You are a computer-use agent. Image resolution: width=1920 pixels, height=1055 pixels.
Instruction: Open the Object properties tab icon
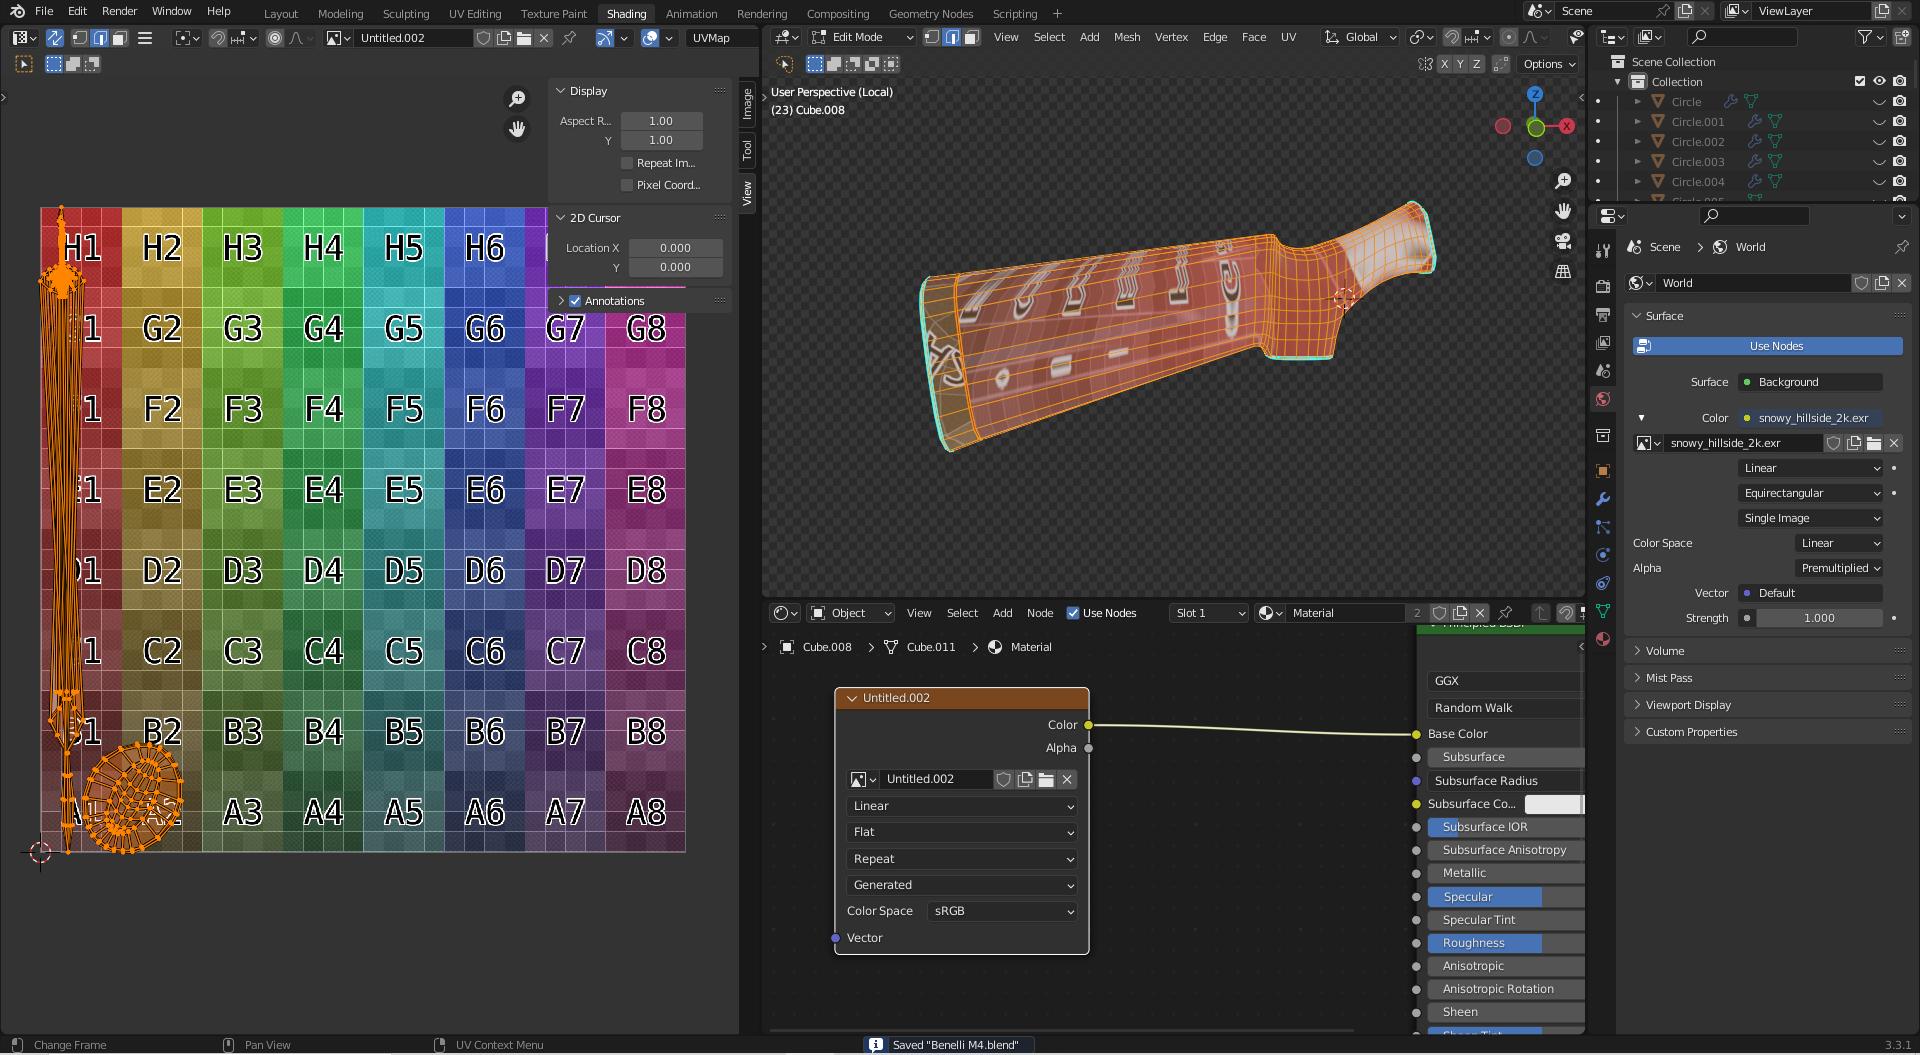tap(1603, 471)
